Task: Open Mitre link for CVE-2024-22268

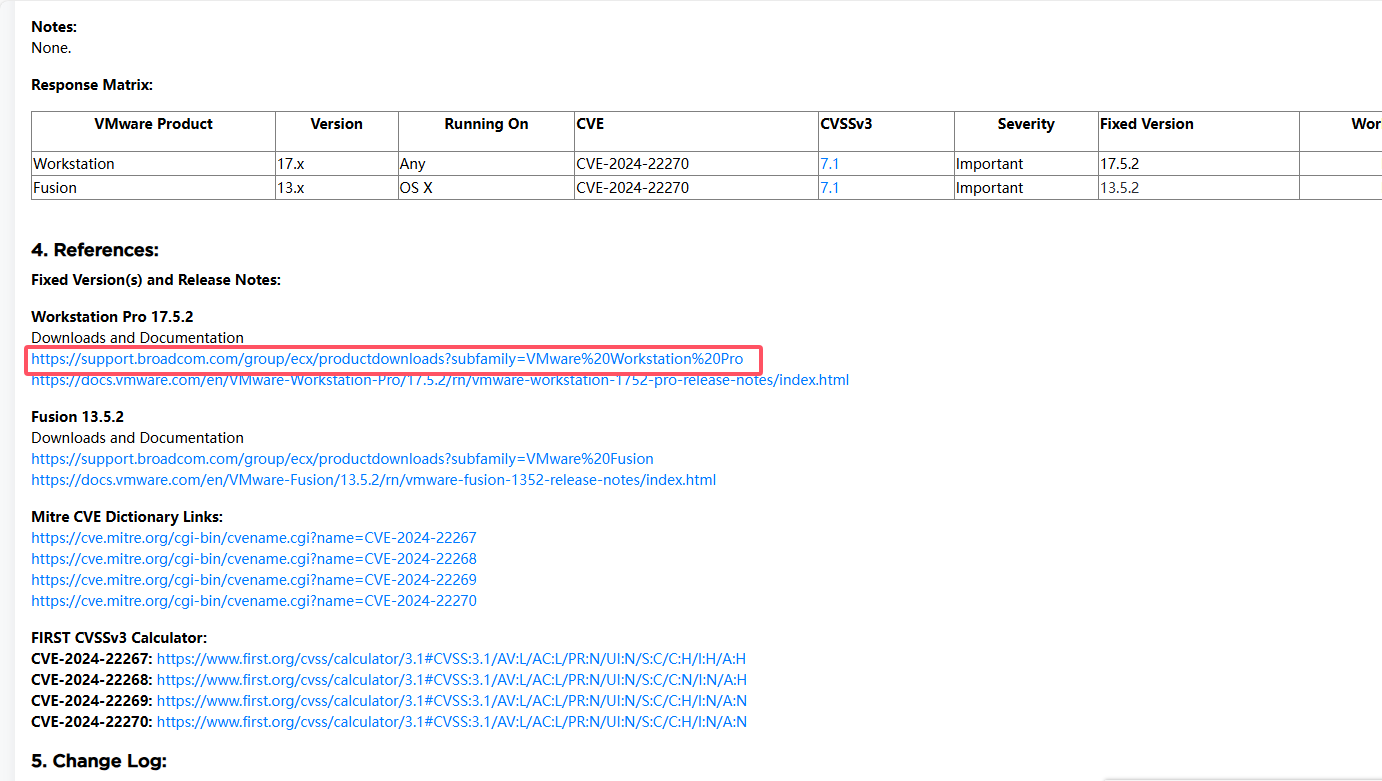Action: coord(254,559)
